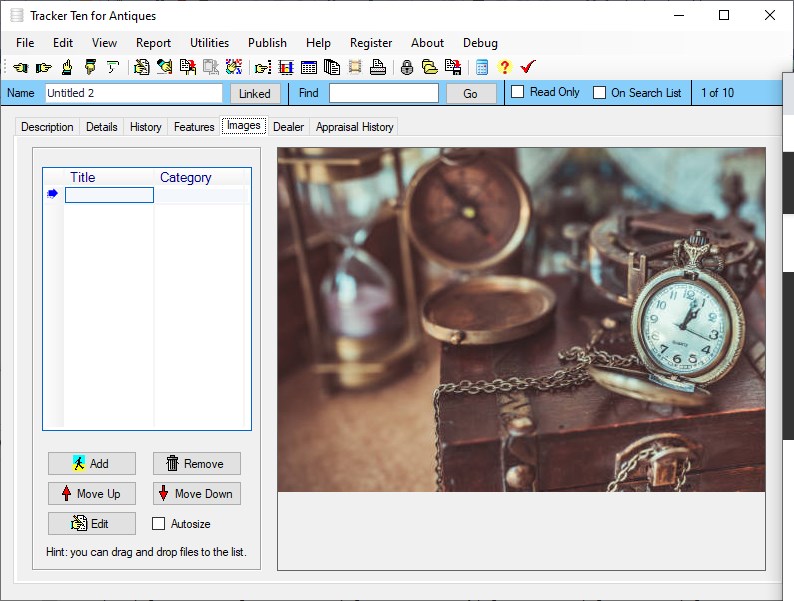This screenshot has height=601, width=794.
Task: Select the Images tab
Action: (x=244, y=126)
